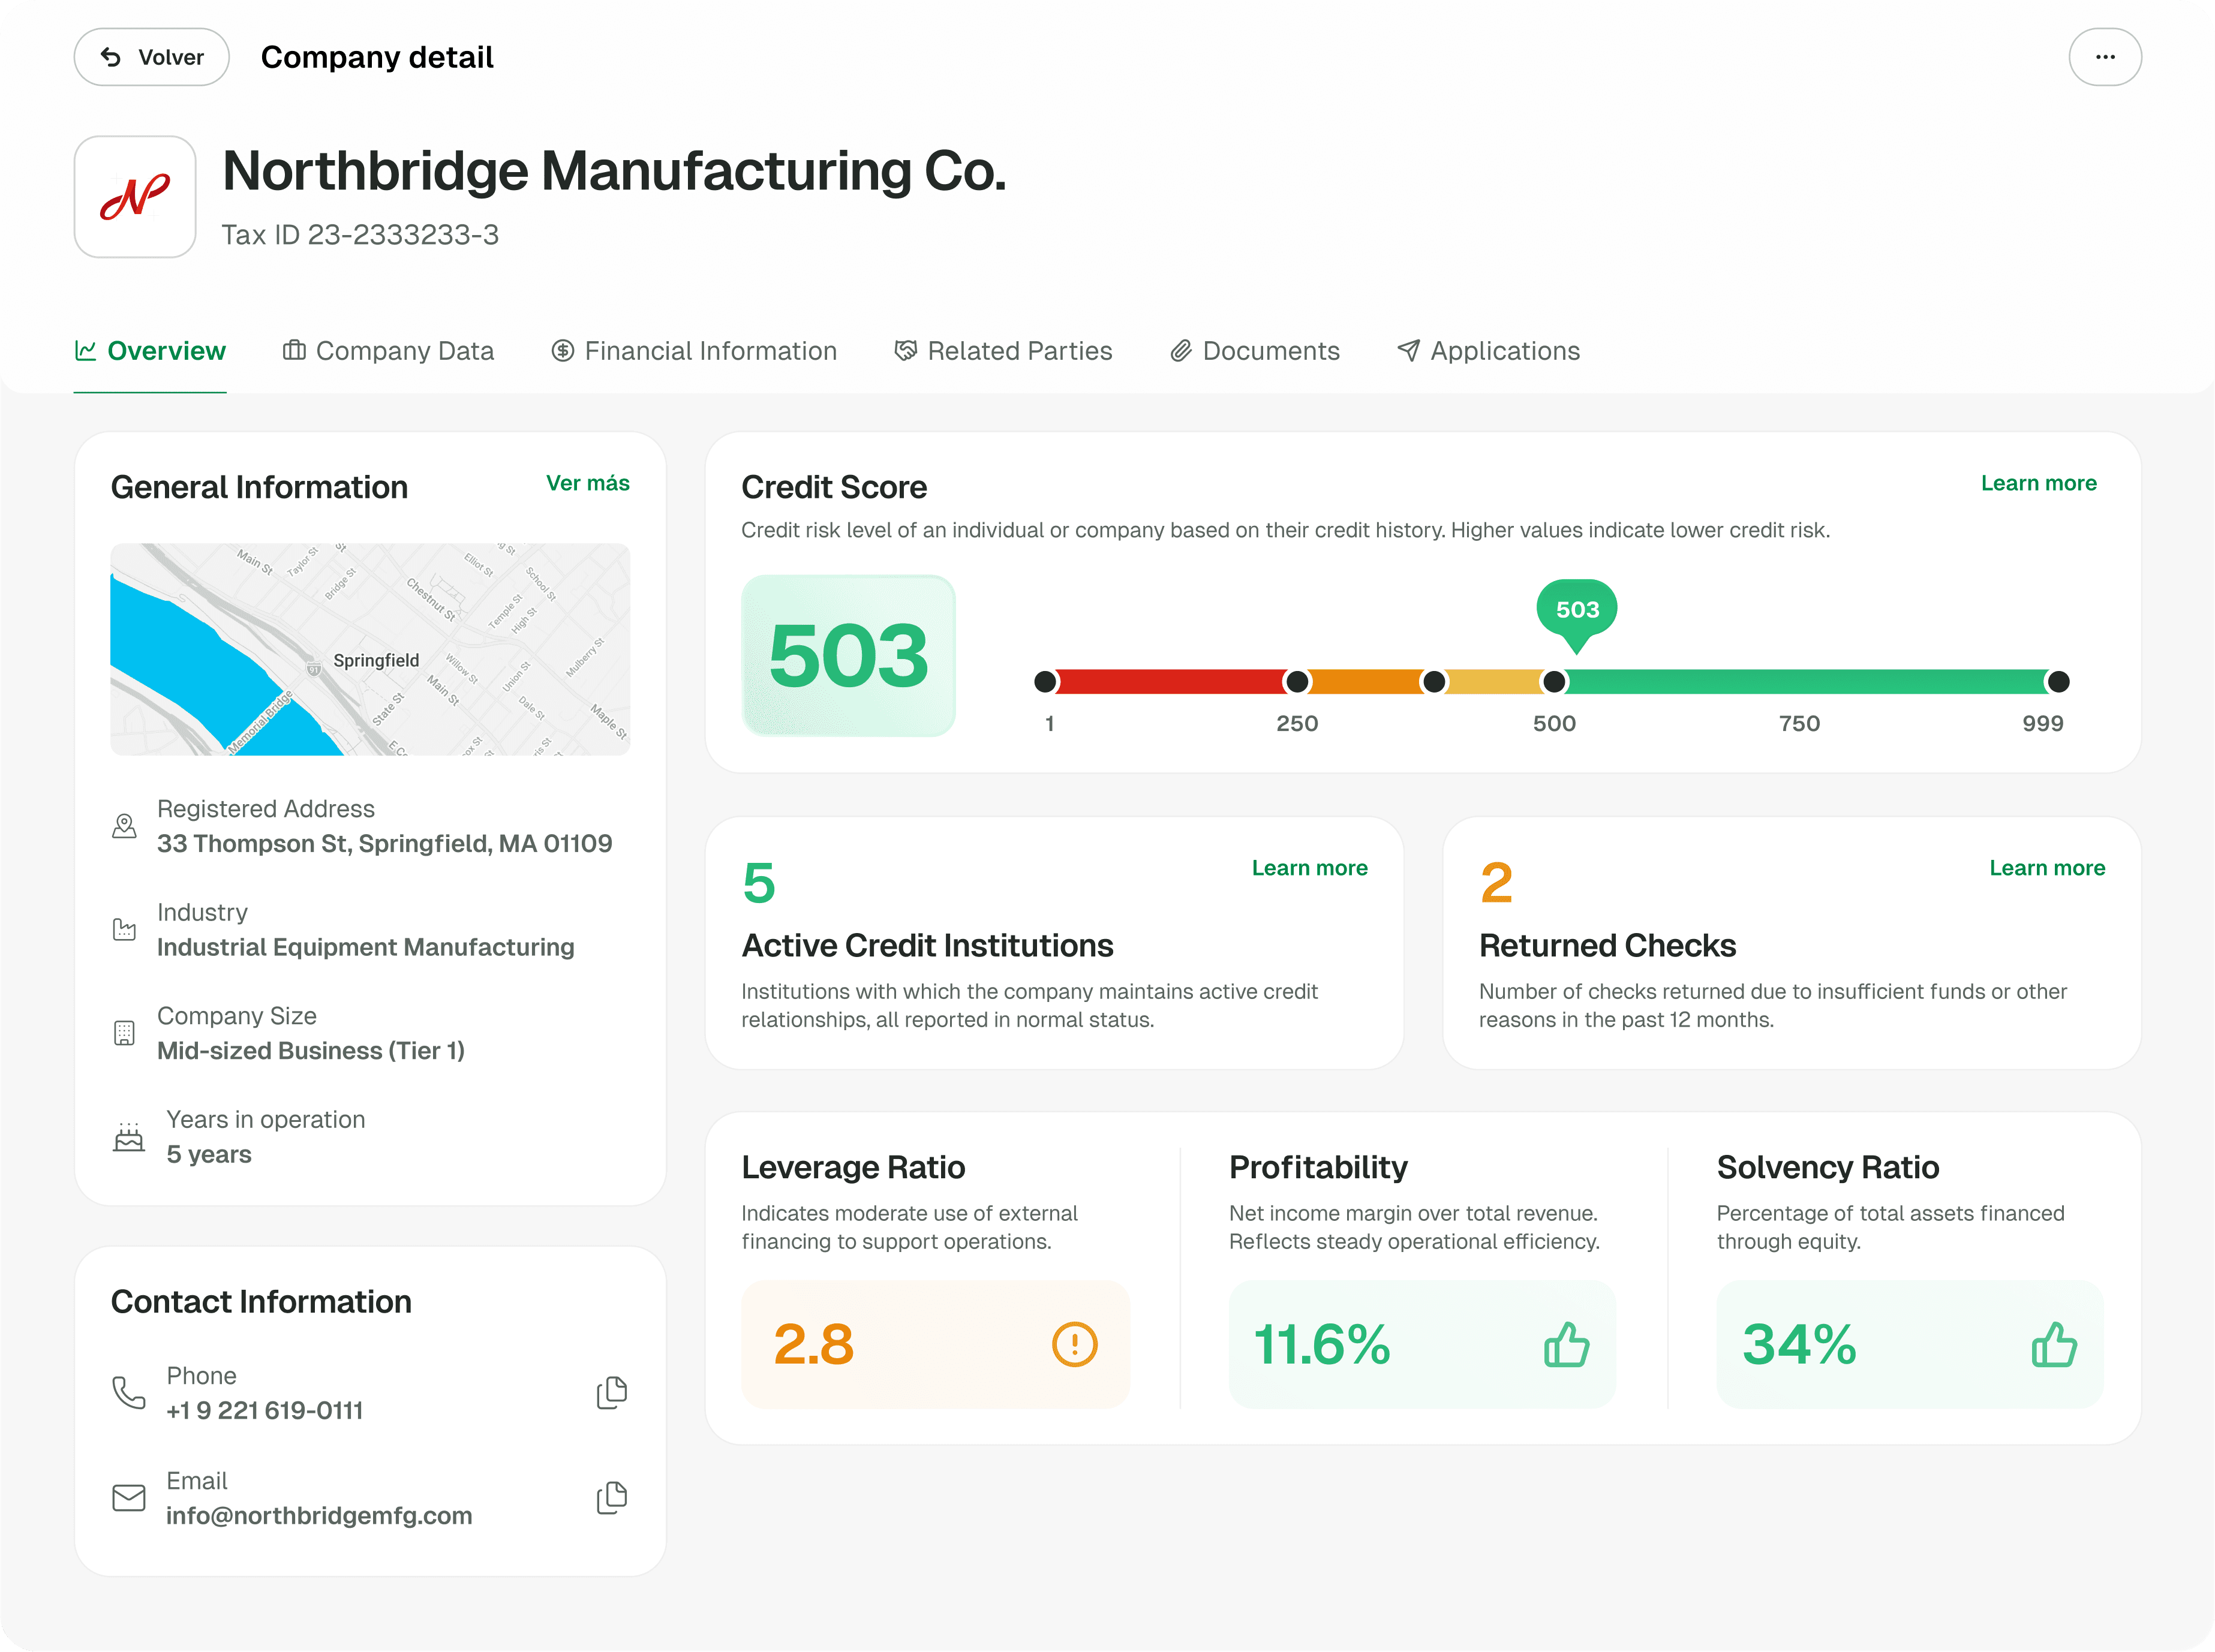The image size is (2215, 1652).
Task: Open the Documents tab
Action: [1255, 351]
